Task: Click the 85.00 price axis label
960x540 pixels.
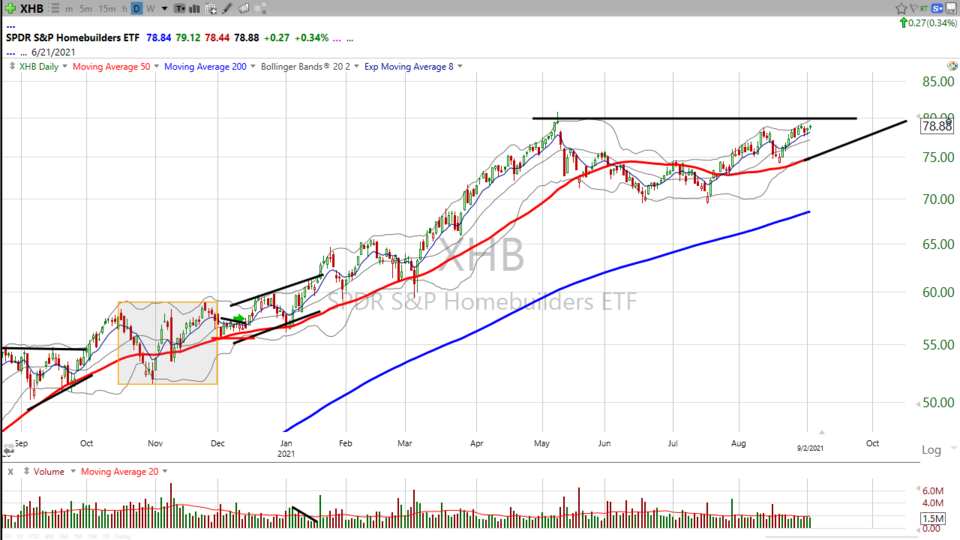Action: (x=938, y=81)
